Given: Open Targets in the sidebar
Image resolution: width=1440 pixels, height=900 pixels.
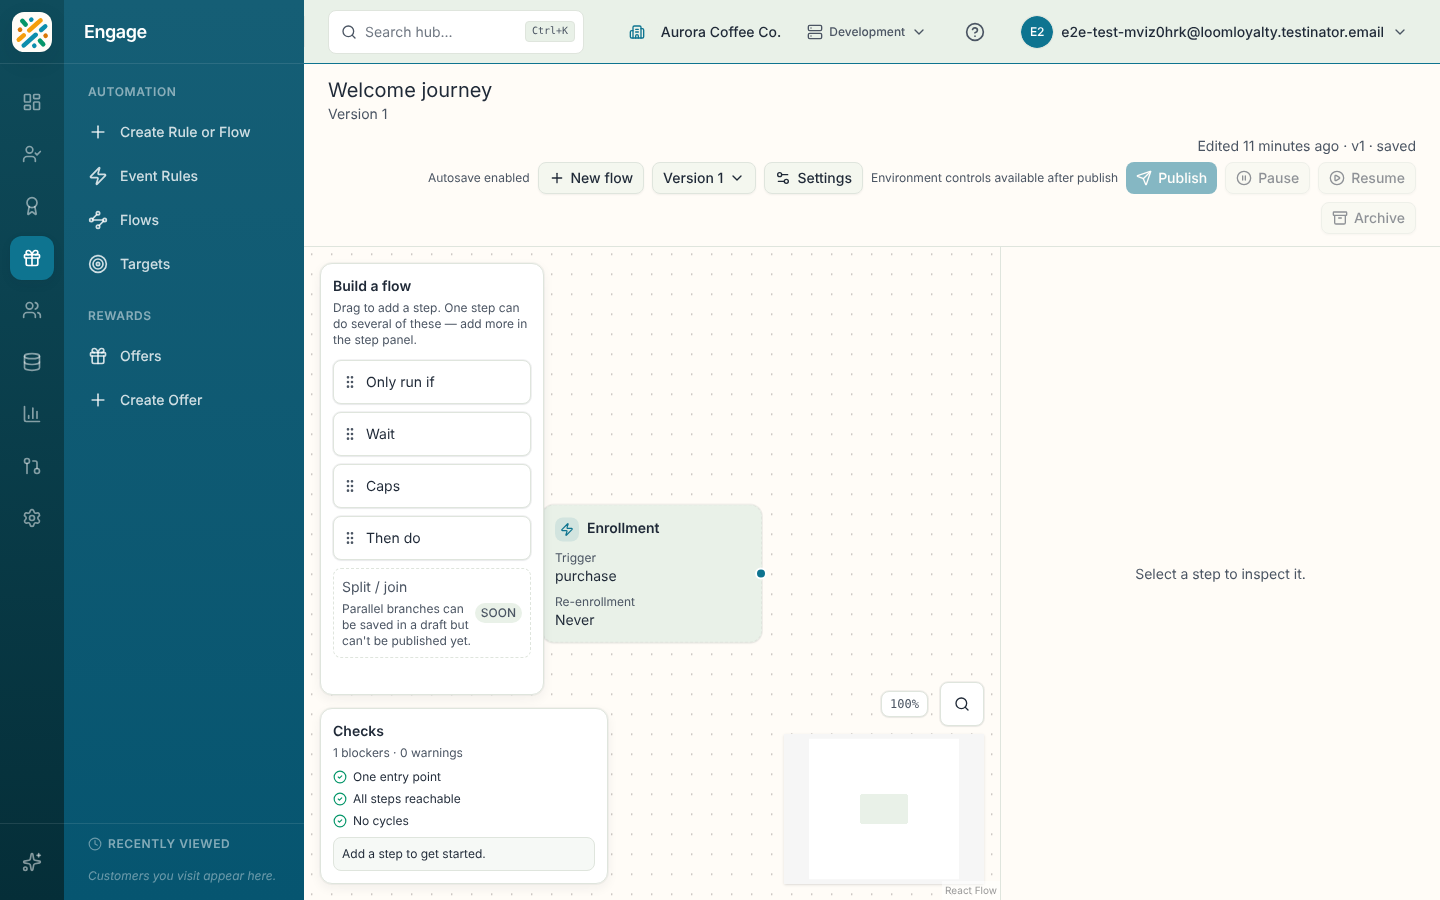Looking at the screenshot, I should click(184, 264).
